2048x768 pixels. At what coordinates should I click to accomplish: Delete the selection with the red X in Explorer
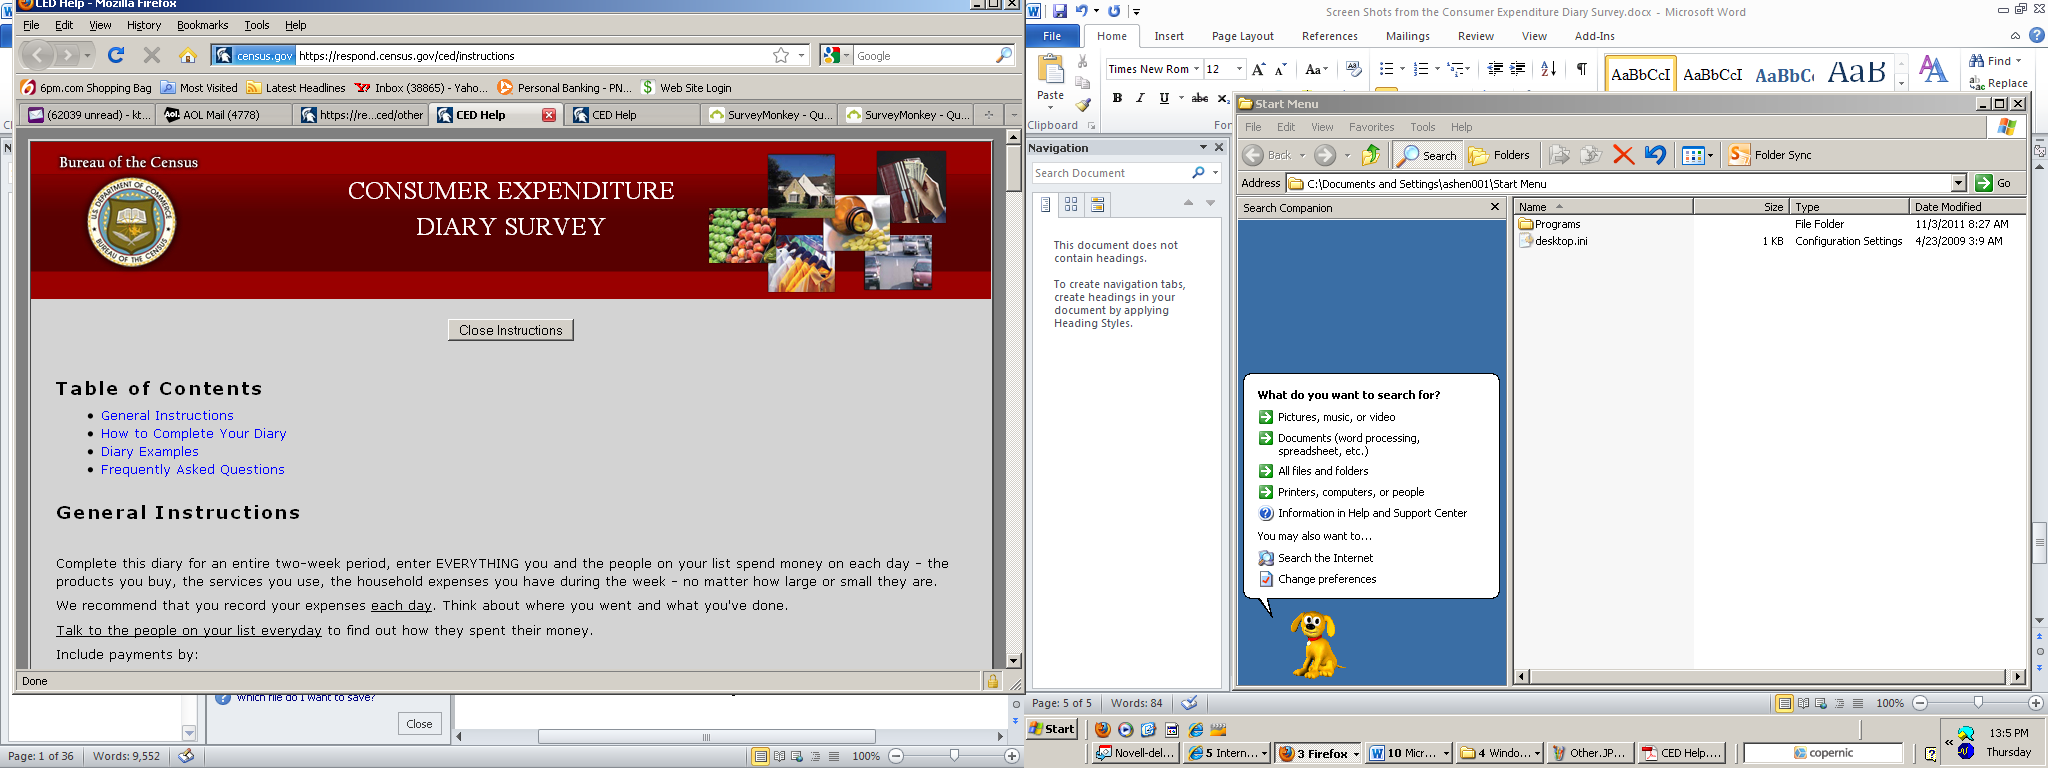click(x=1623, y=155)
